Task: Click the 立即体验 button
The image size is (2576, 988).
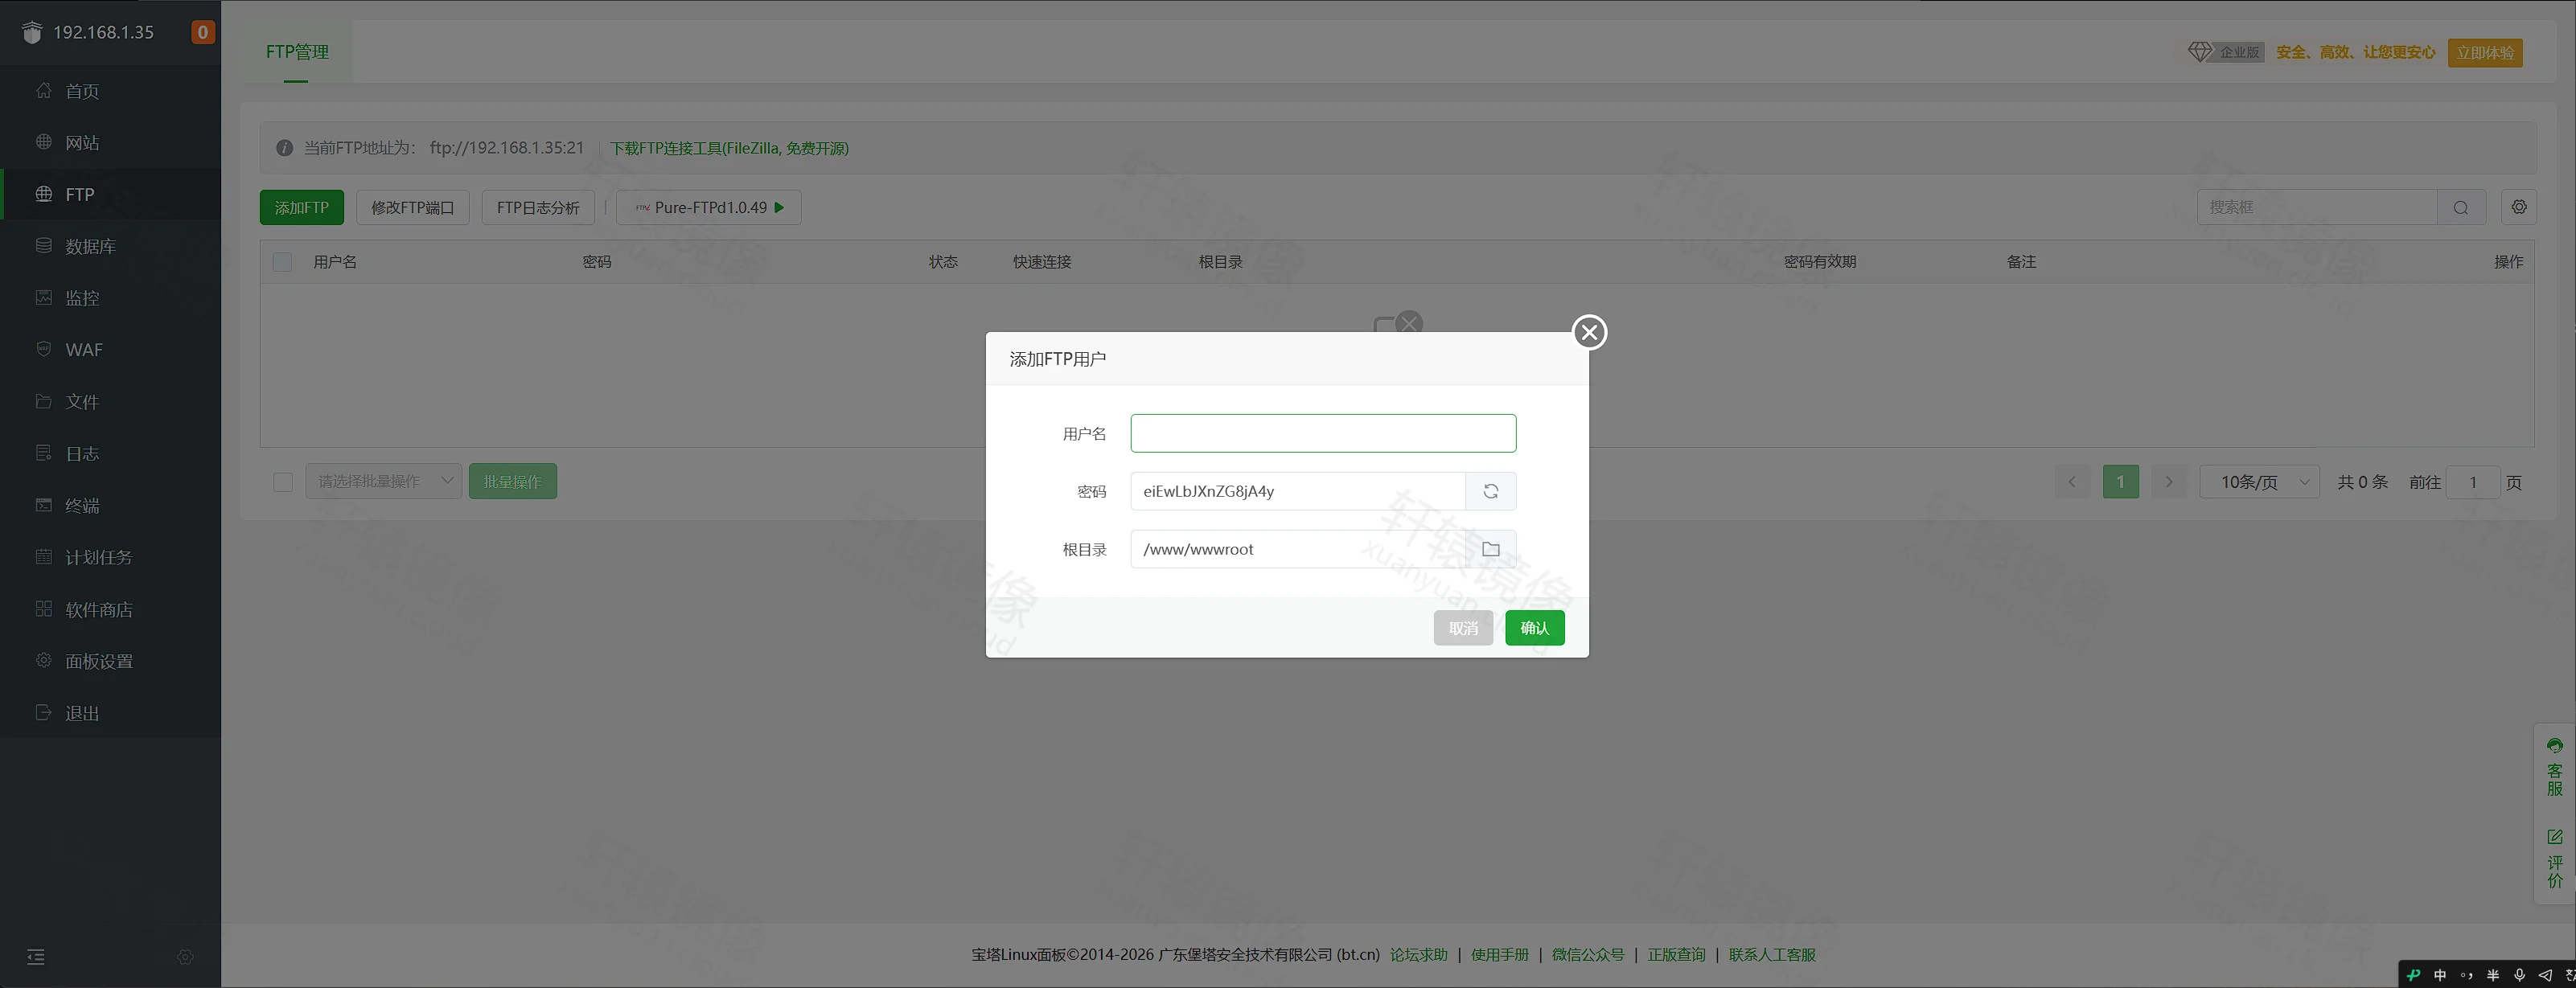Action: click(x=2484, y=52)
